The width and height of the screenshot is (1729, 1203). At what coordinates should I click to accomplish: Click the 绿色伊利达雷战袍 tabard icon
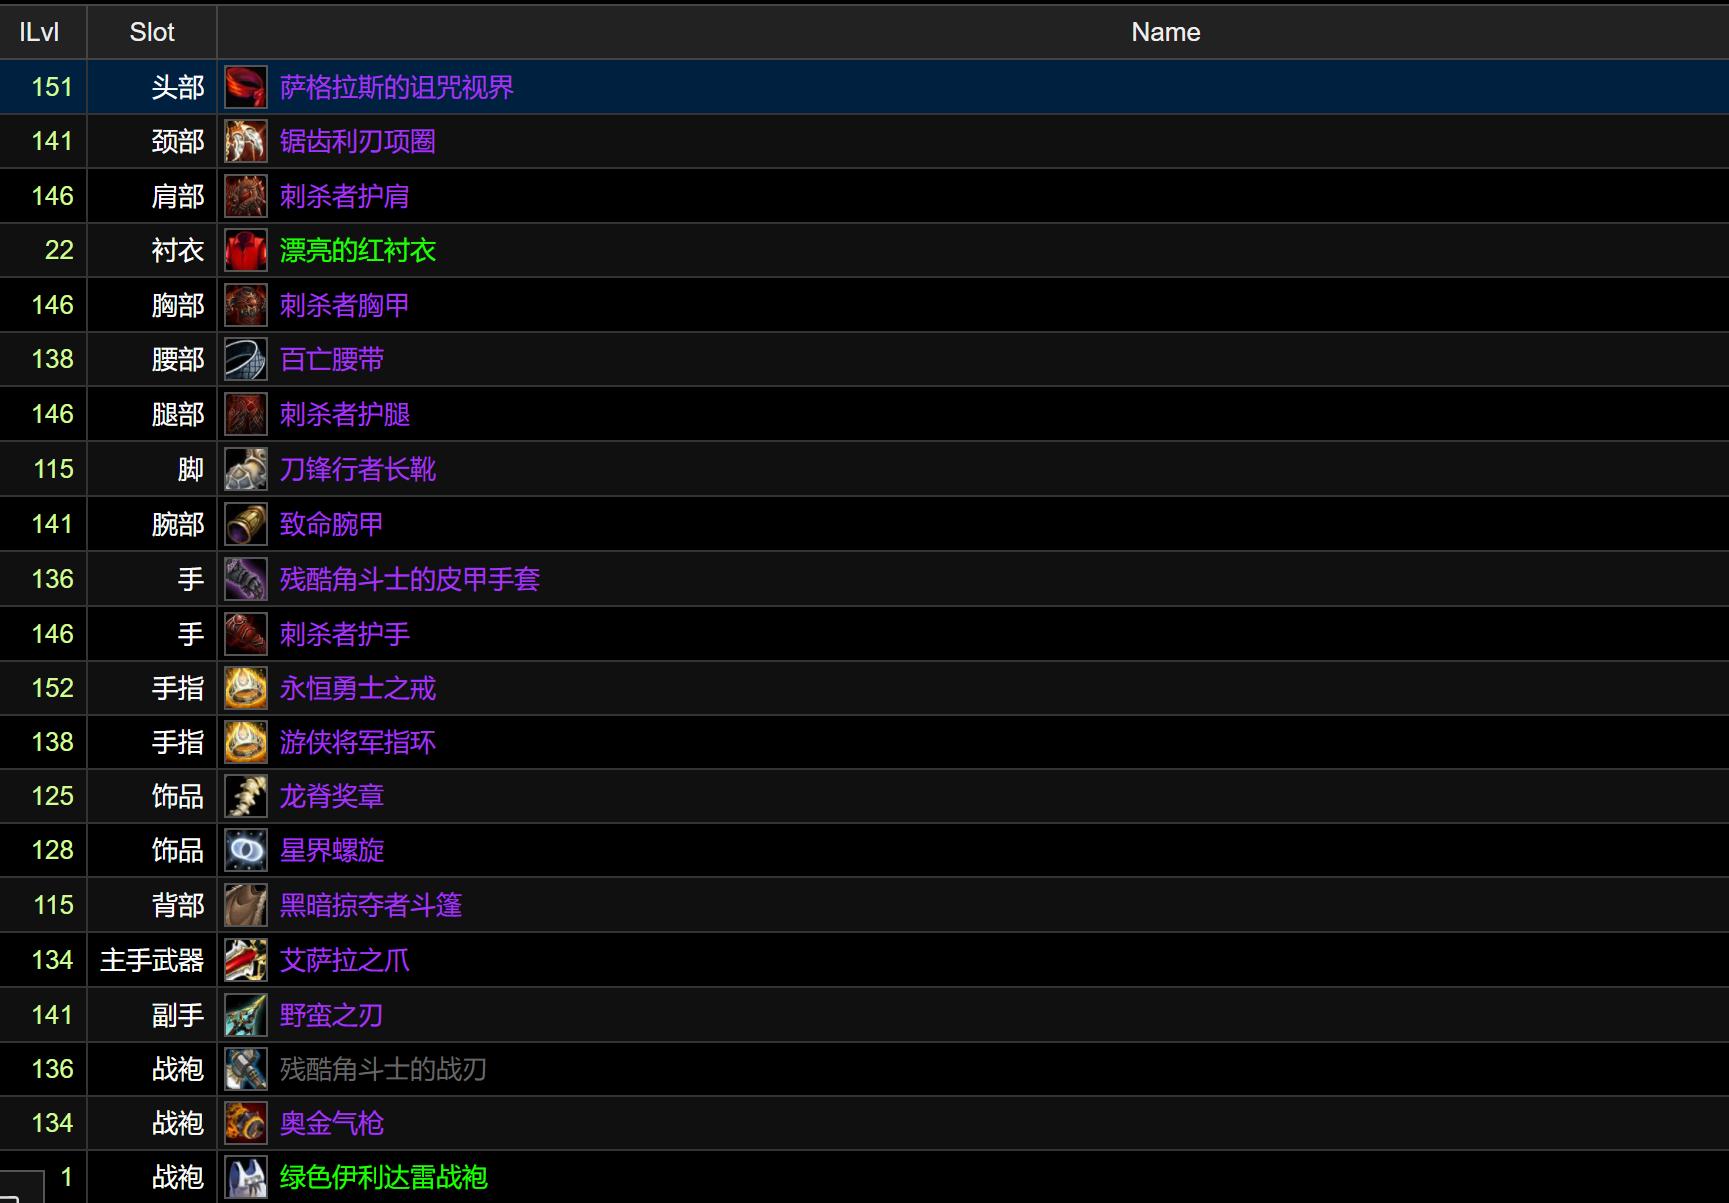[x=245, y=1178]
